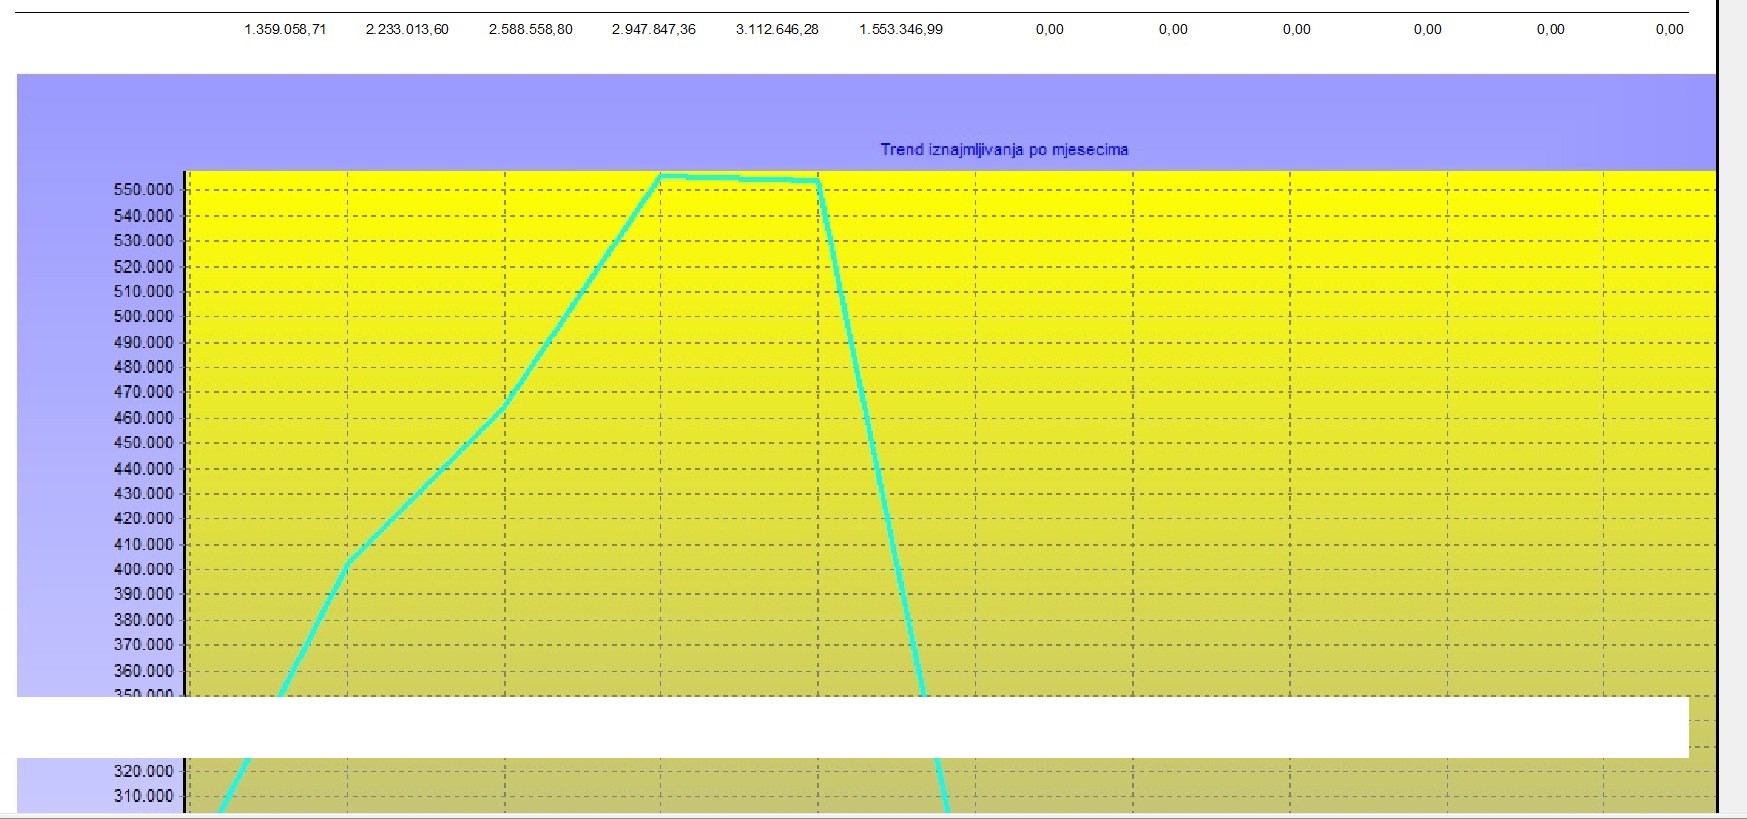Click the 360.000 y-axis label

[143, 670]
